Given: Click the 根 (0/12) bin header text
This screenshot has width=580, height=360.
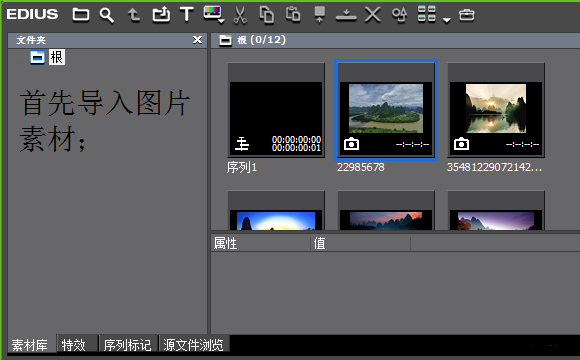Looking at the screenshot, I should tap(262, 40).
